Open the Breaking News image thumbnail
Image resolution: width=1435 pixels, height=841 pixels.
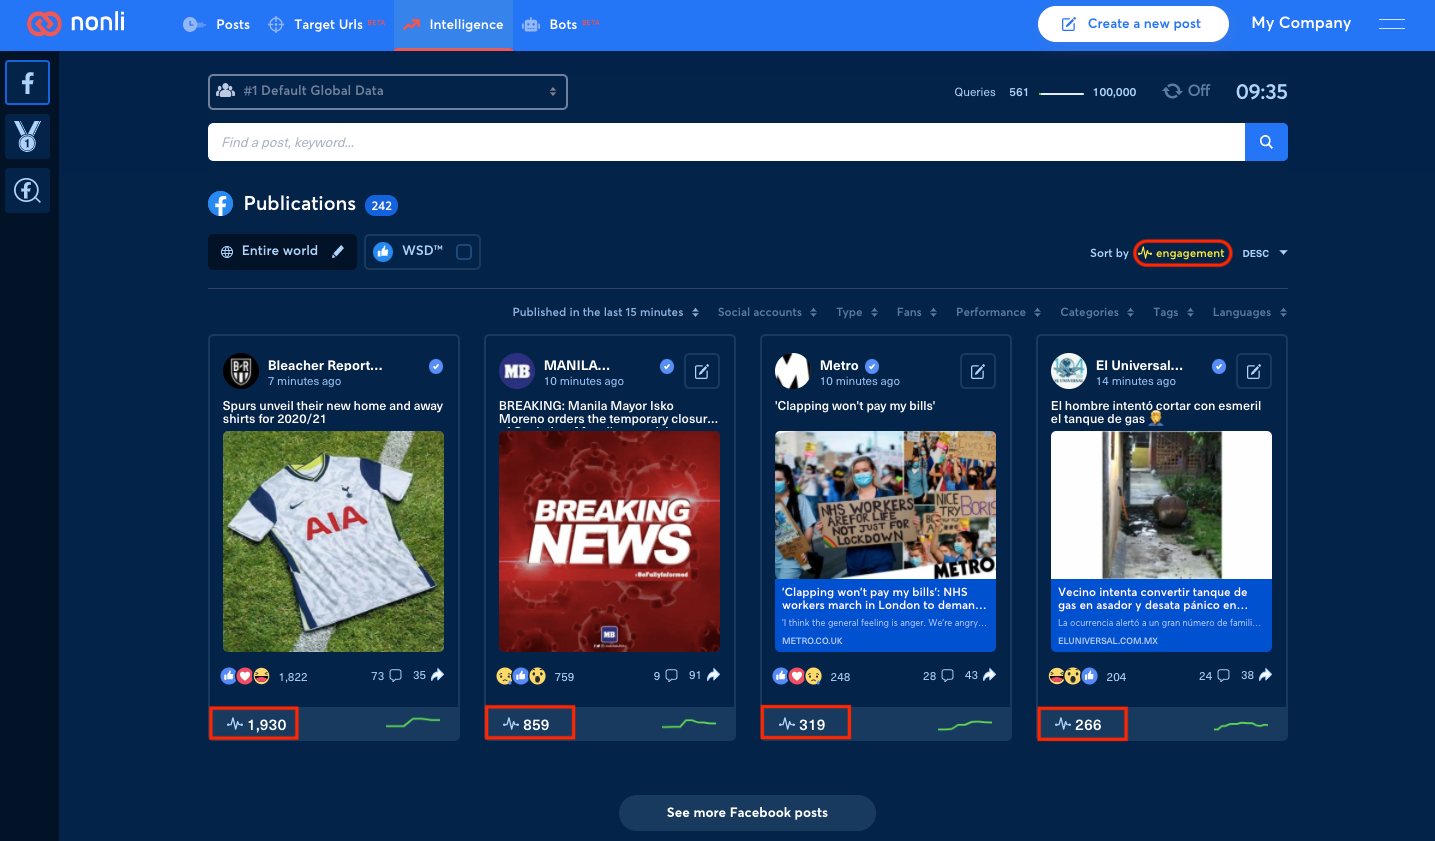click(x=609, y=542)
